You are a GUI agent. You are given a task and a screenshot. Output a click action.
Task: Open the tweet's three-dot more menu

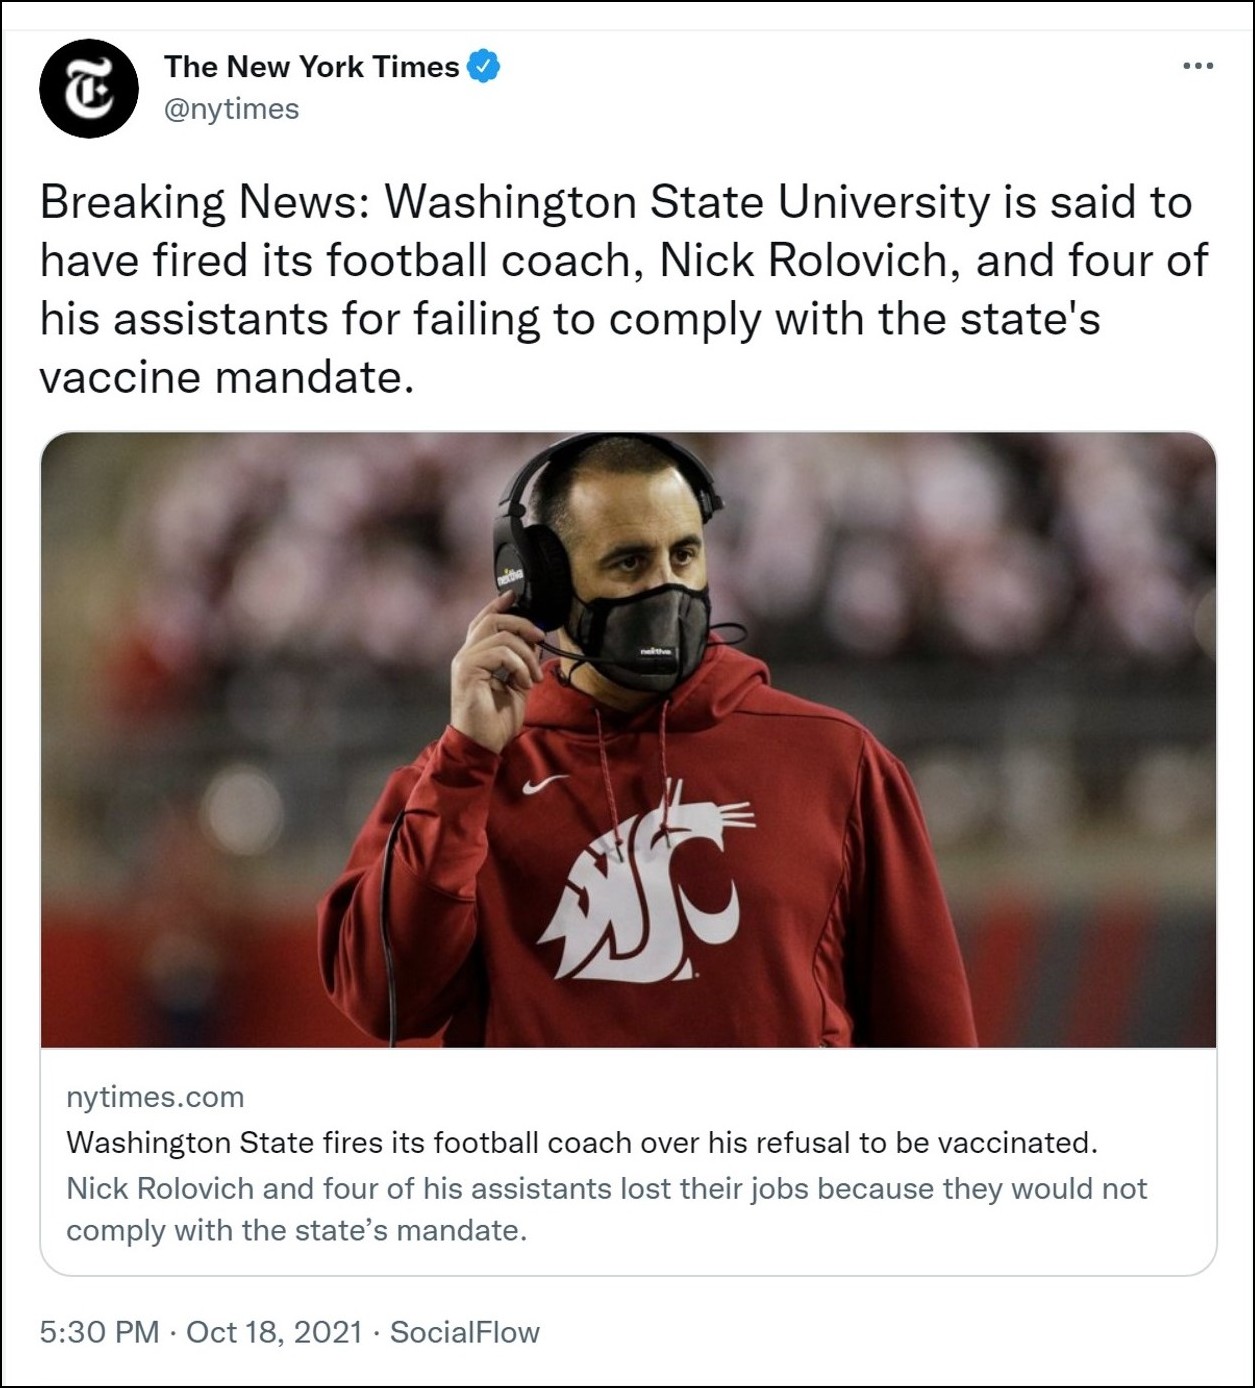[1197, 66]
